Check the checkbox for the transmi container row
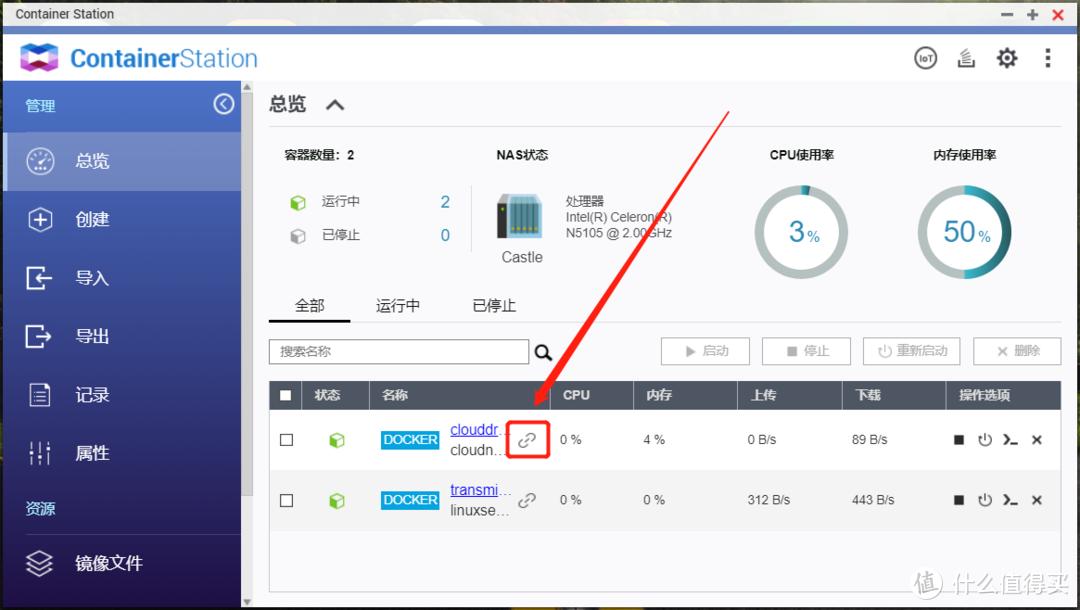 (x=285, y=500)
